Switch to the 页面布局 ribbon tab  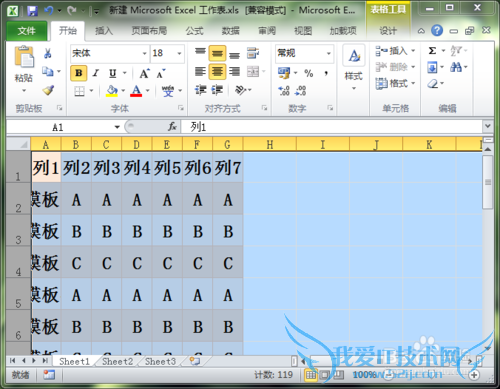pos(149,31)
